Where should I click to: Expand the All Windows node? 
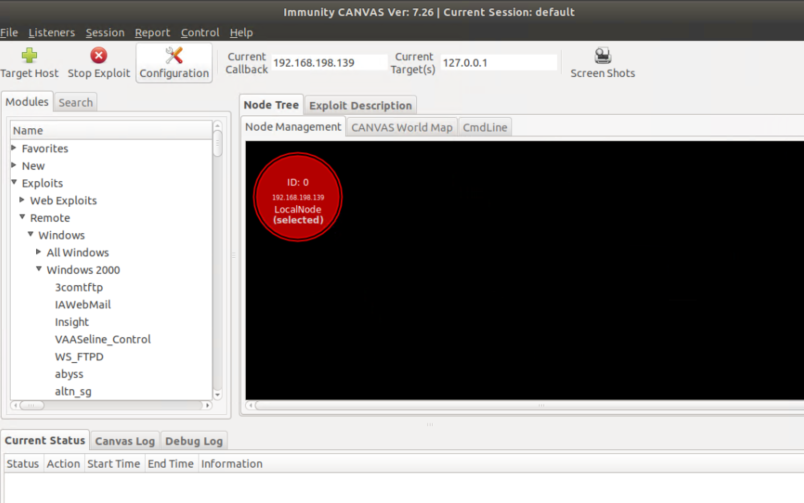38,252
